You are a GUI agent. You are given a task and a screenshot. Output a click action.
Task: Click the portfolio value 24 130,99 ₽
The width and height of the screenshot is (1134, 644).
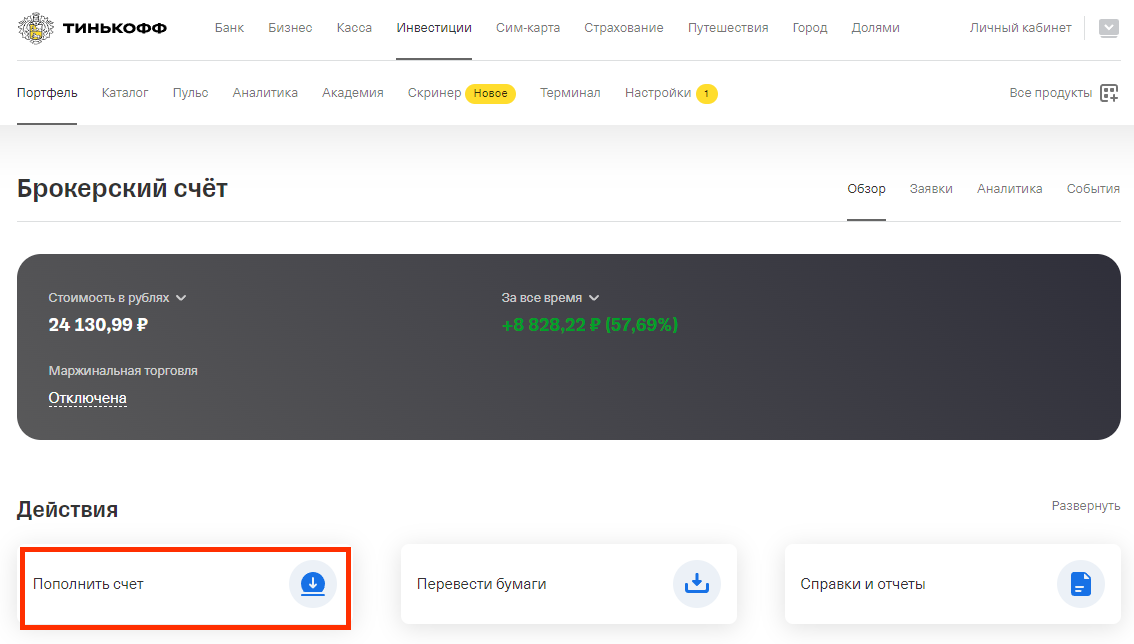[x=98, y=325]
